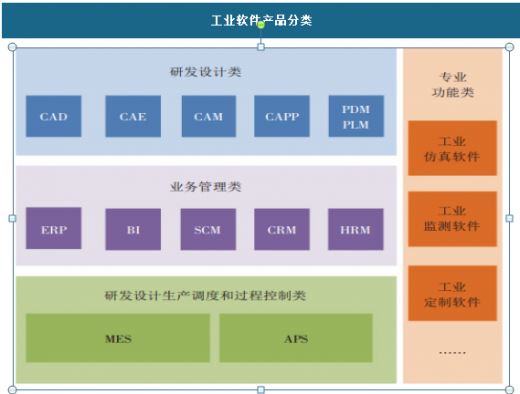Viewport: 520px width, 394px height.
Task: Click the left-middle square resize handle
Action: (x=12, y=218)
